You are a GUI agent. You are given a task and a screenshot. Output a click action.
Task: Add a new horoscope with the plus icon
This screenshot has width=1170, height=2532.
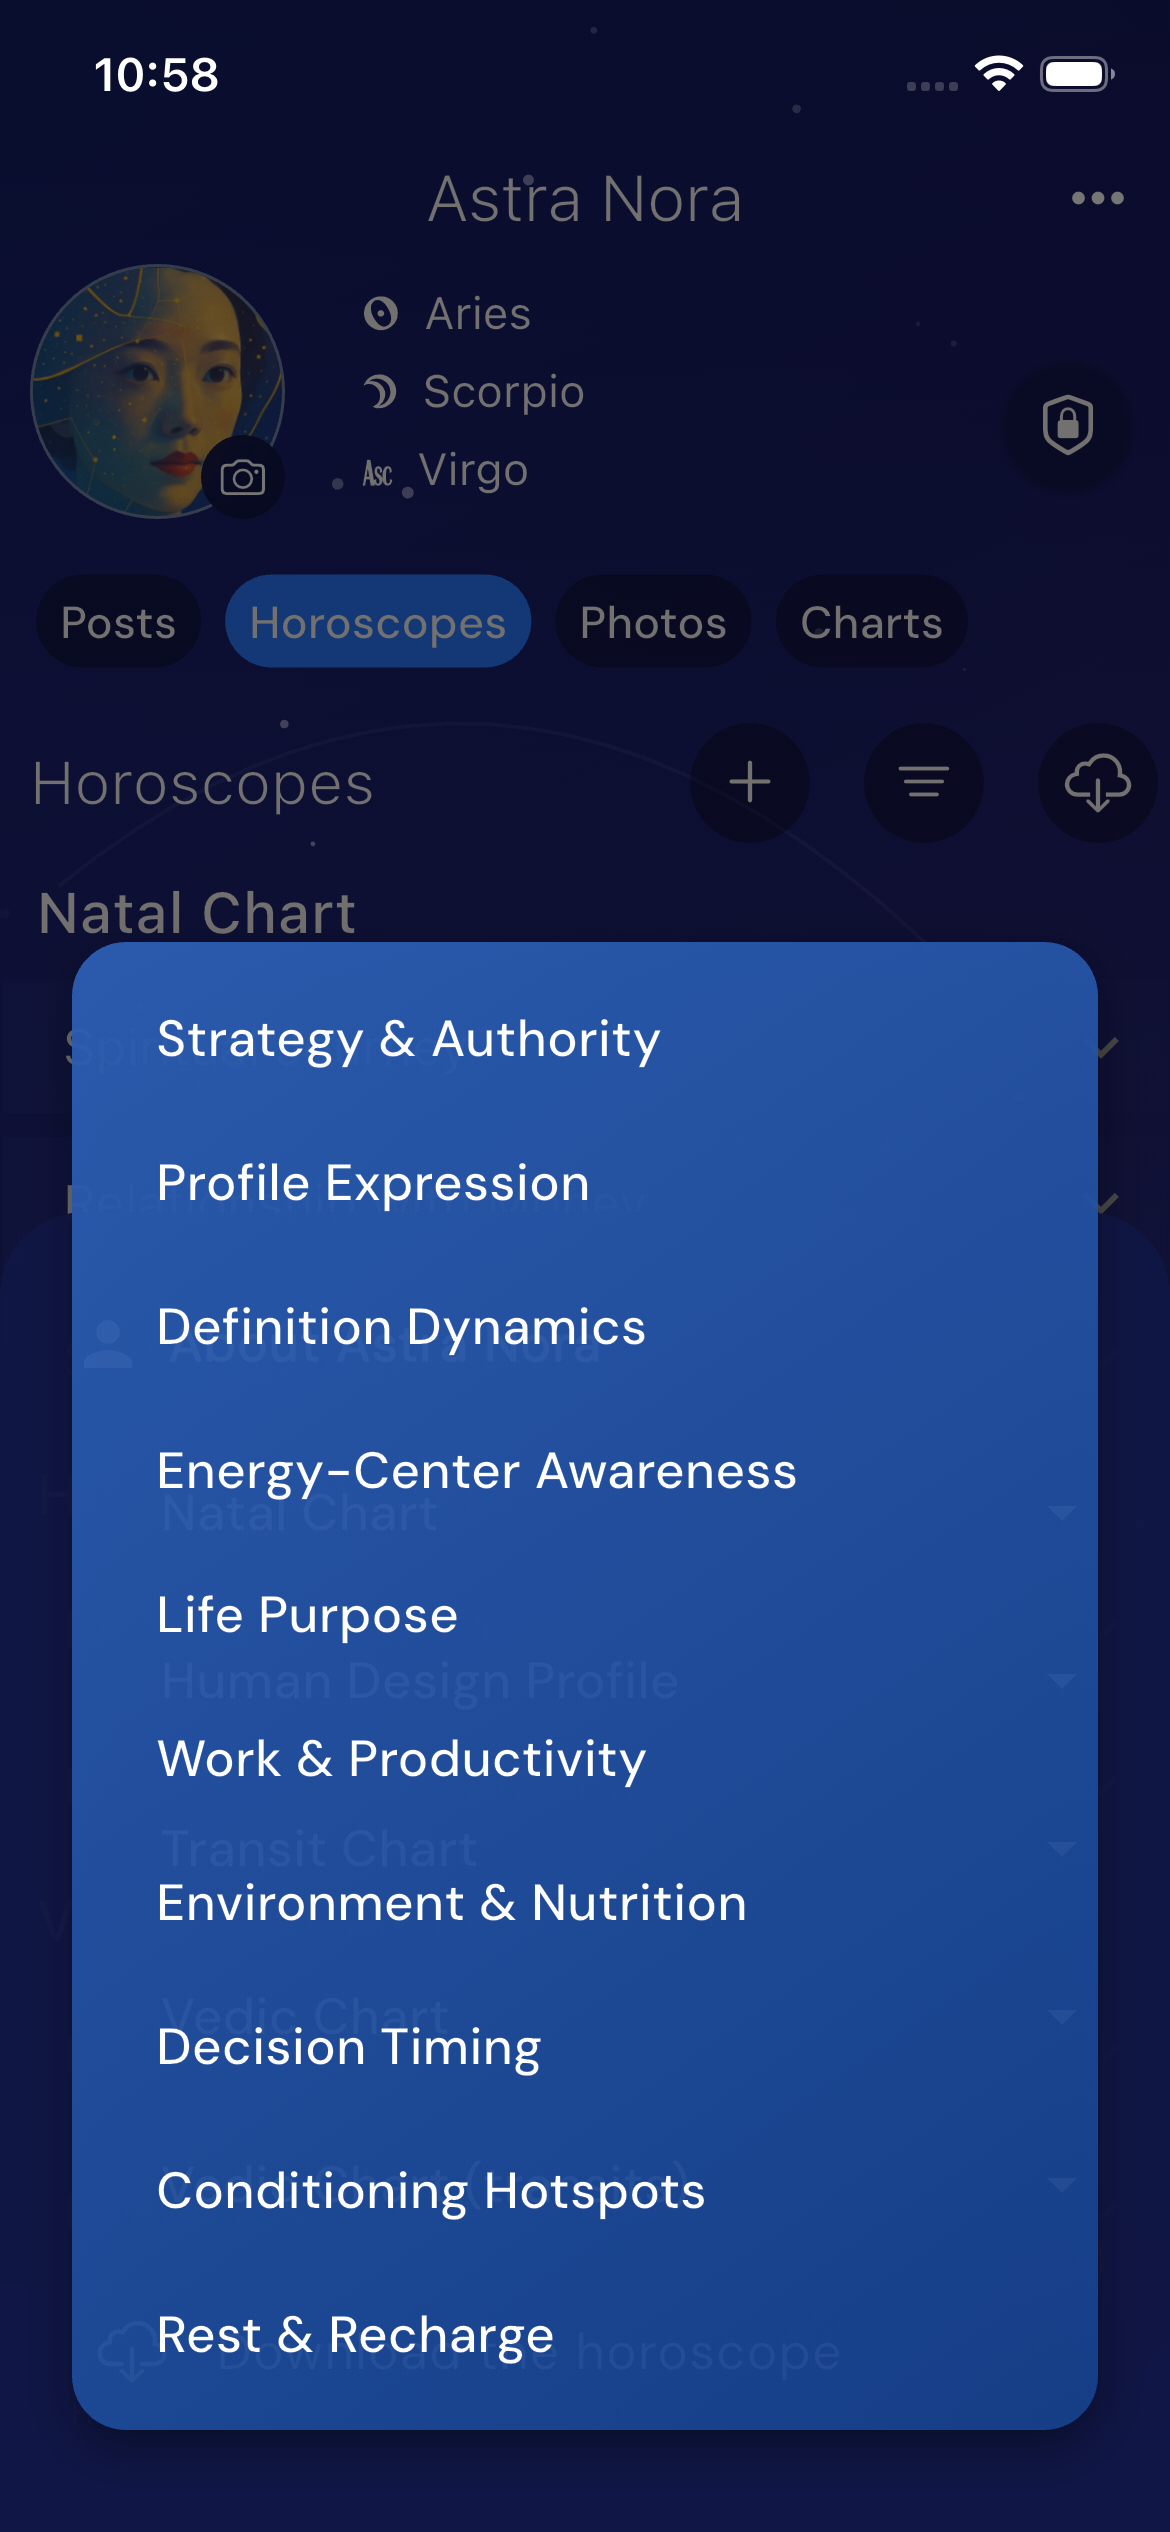pos(749,783)
